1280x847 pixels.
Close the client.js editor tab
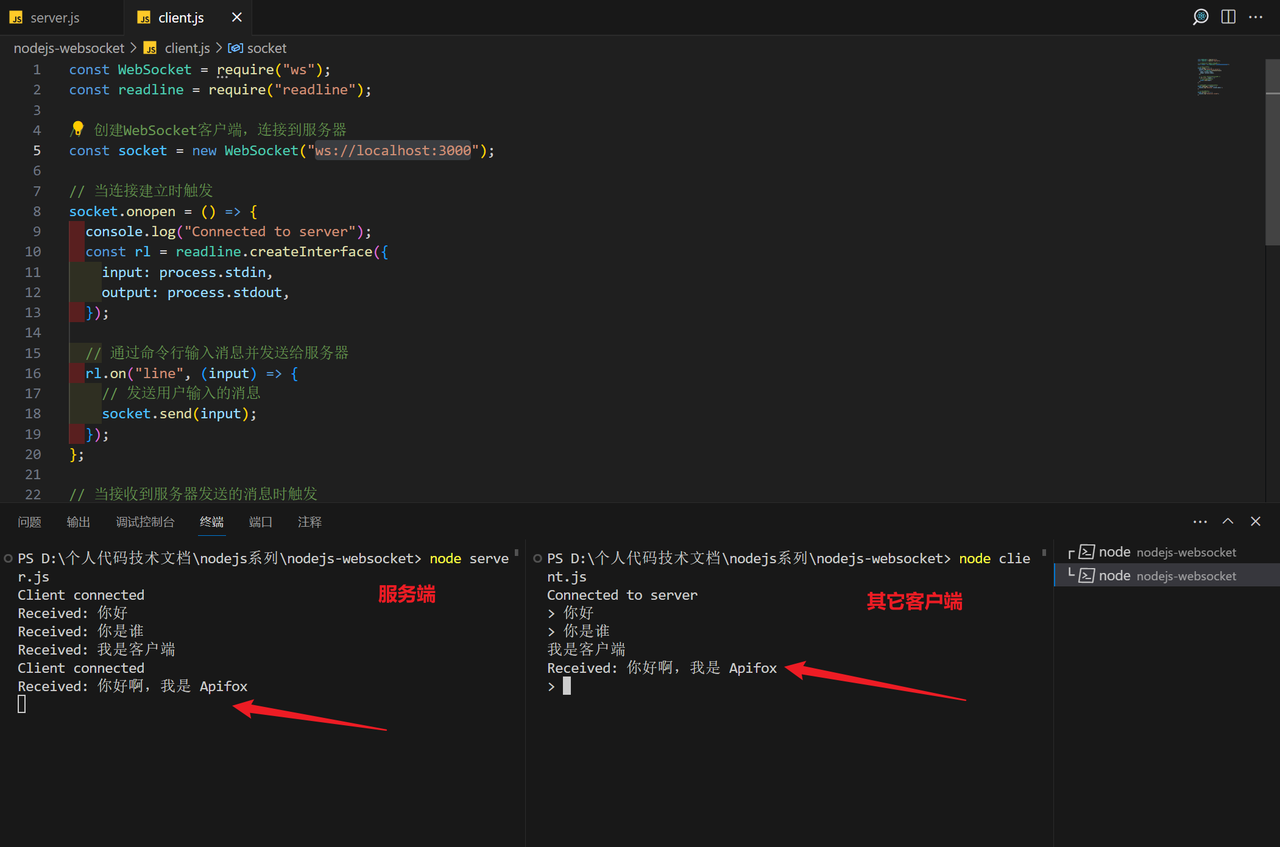tap(236, 17)
